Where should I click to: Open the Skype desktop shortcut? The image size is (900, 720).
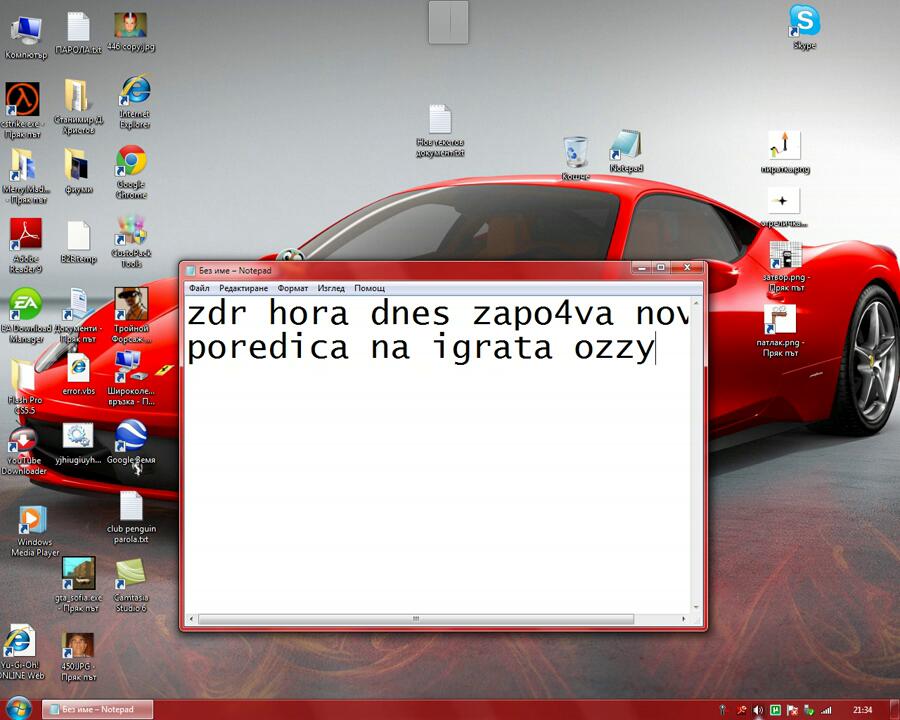pos(804,22)
